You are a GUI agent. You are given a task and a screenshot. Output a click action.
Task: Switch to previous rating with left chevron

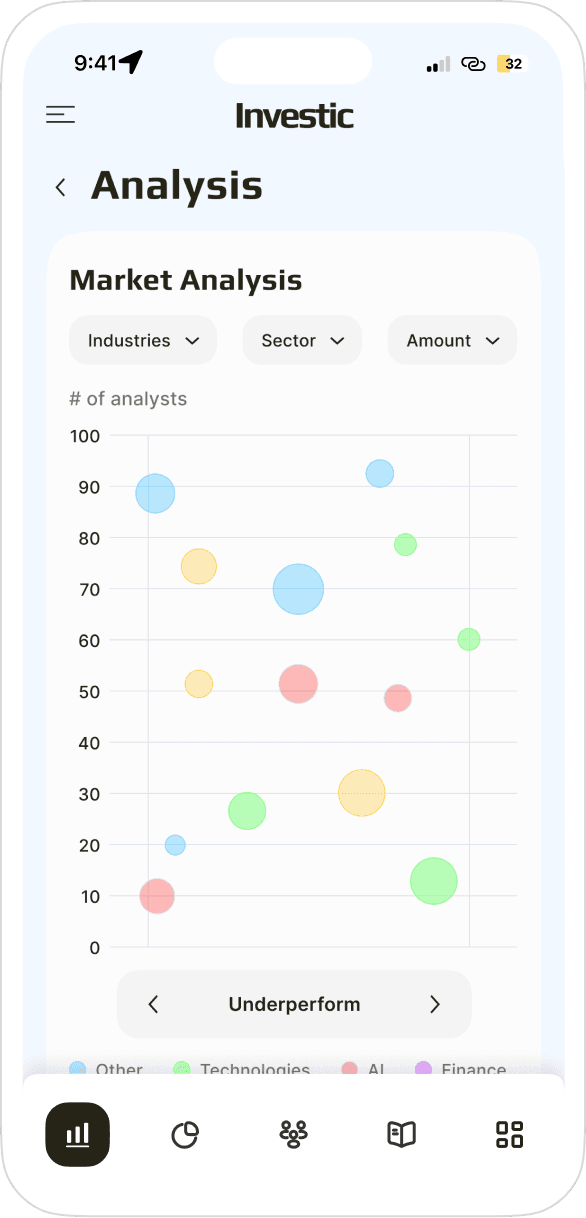click(x=153, y=1004)
